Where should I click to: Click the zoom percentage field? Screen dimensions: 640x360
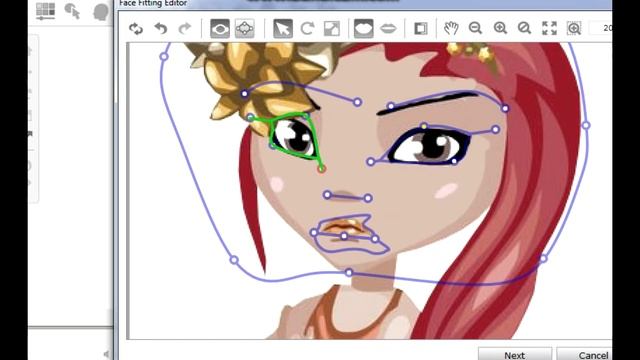click(601, 28)
